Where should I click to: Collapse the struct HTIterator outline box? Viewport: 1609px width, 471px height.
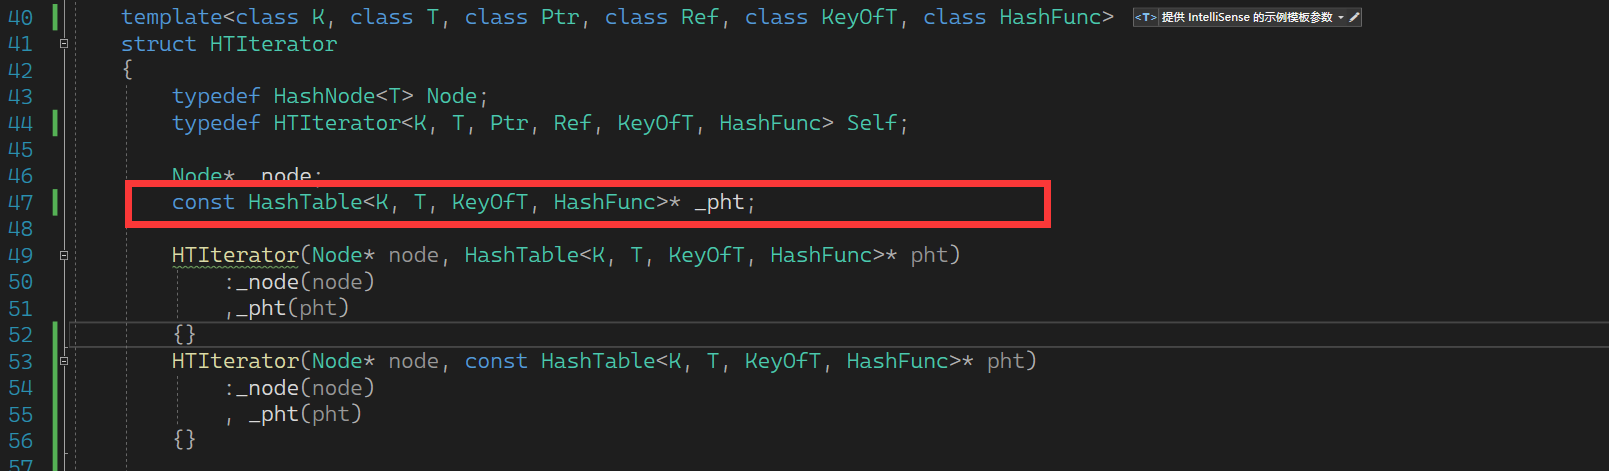pyautogui.click(x=64, y=44)
